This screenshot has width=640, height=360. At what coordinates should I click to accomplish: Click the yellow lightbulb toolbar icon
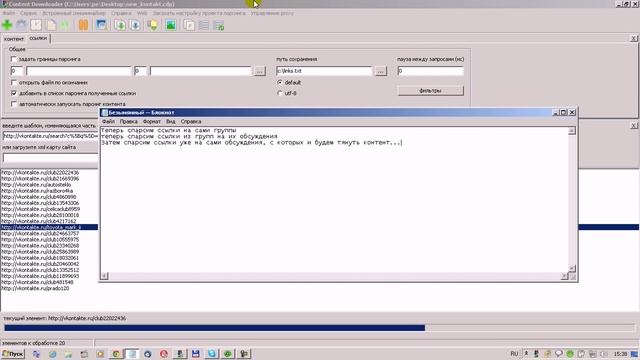[x=153, y=25]
